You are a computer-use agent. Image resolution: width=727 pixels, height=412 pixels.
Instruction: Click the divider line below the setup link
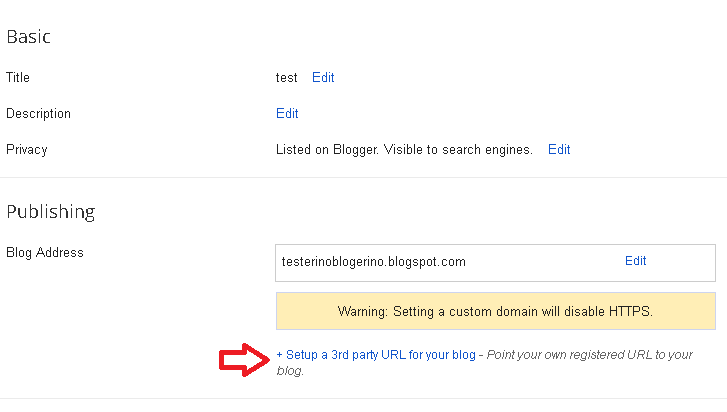363,398
